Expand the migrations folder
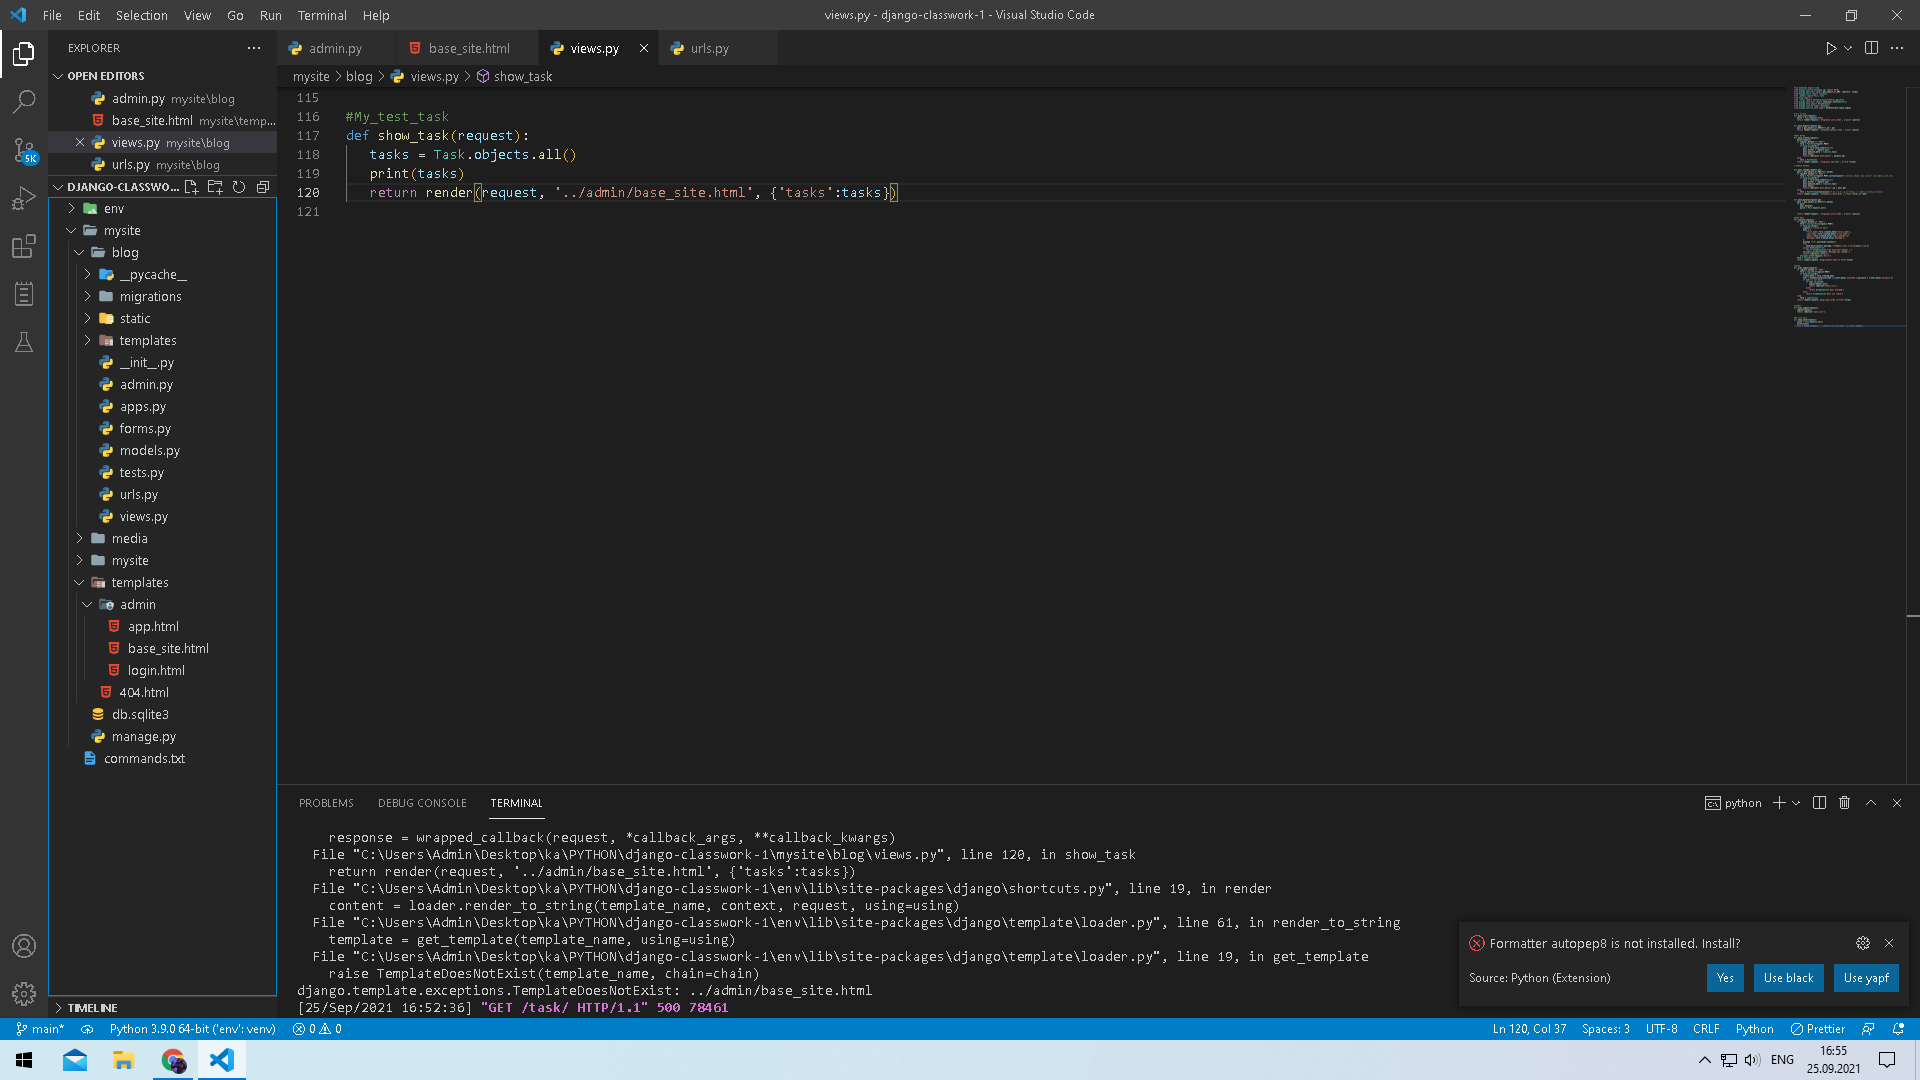This screenshot has height=1080, width=1920. point(150,297)
